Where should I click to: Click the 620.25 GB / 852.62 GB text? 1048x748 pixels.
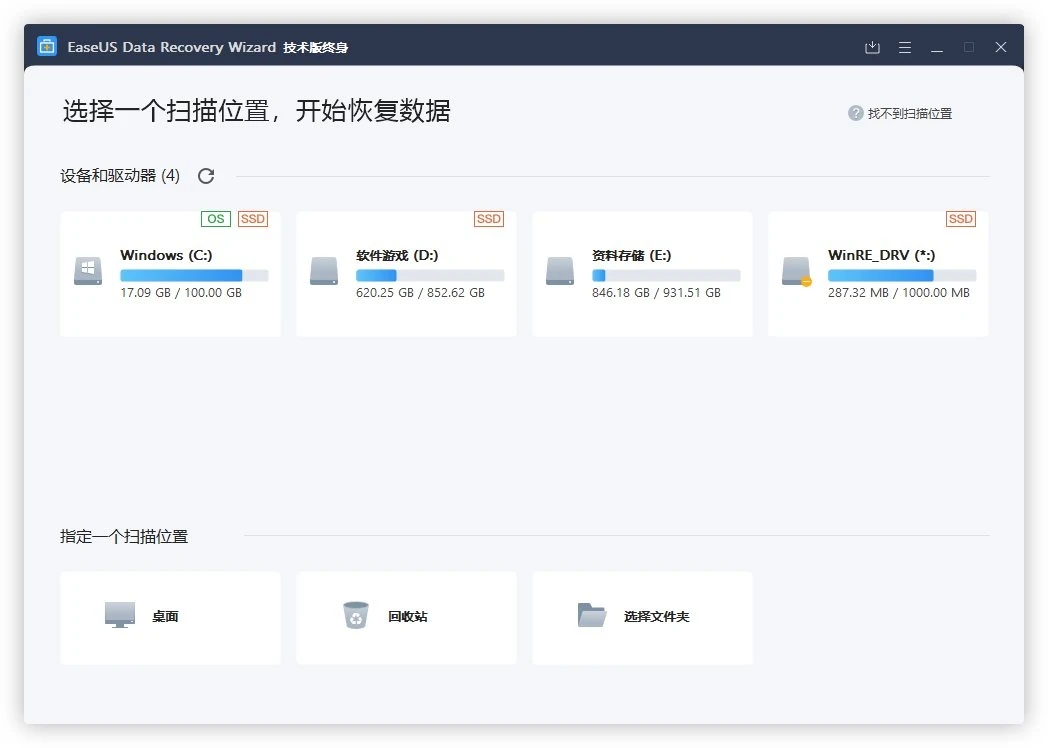(420, 293)
